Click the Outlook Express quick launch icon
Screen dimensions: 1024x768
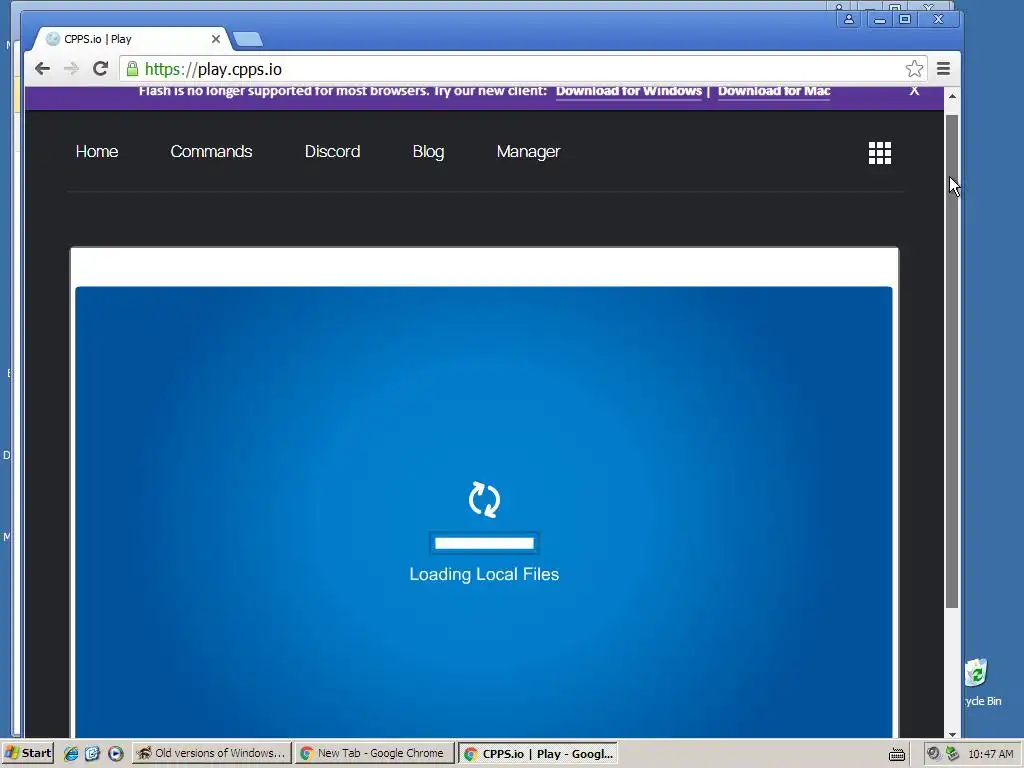tap(92, 754)
